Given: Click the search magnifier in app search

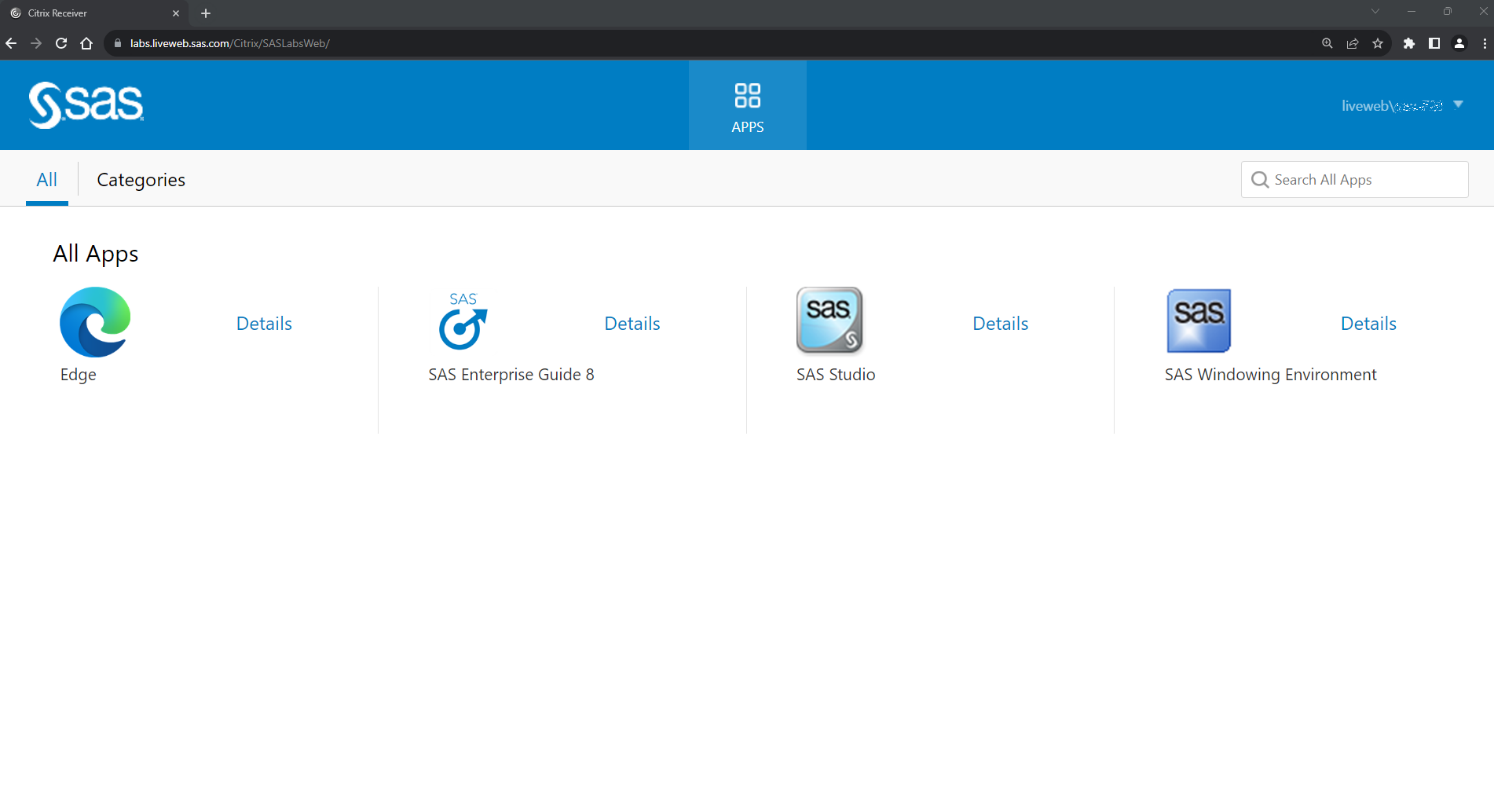Looking at the screenshot, I should 1260,180.
